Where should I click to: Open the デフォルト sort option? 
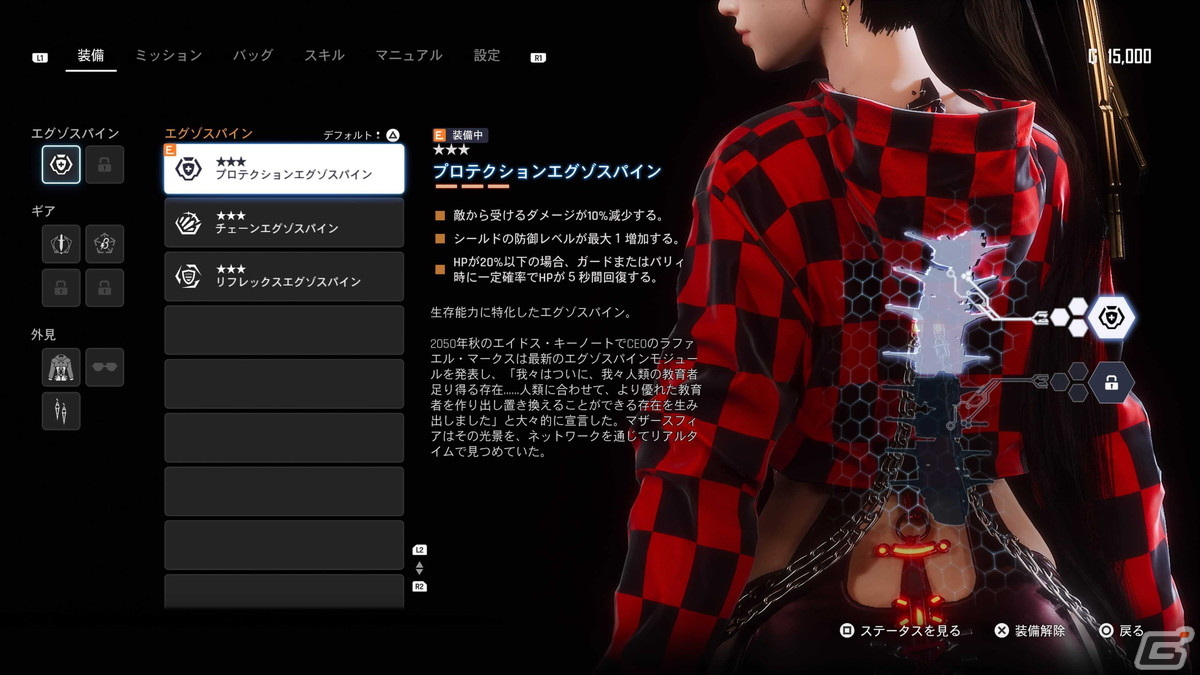[362, 135]
